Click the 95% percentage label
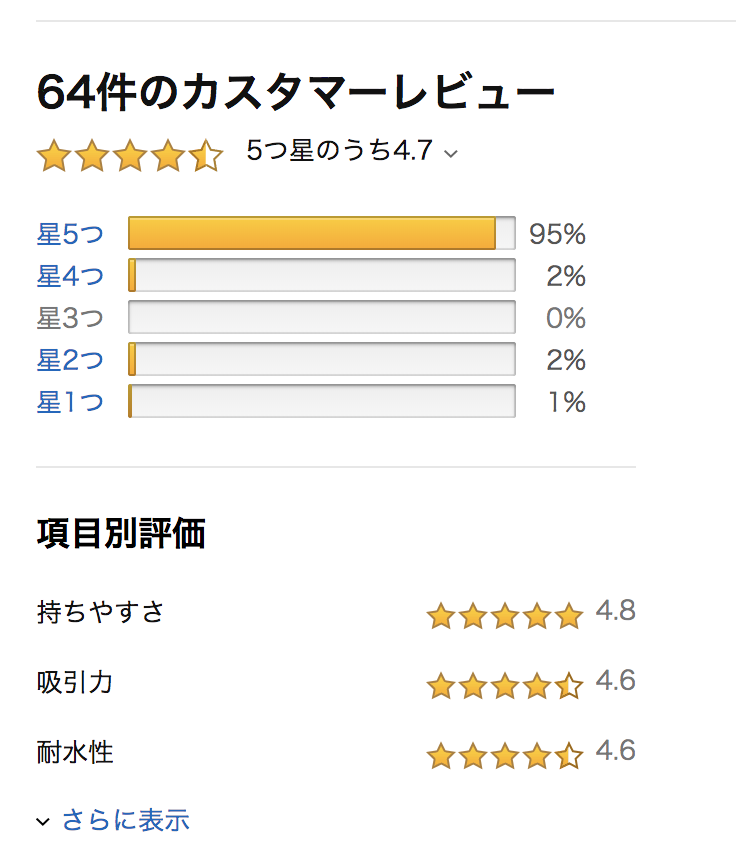The width and height of the screenshot is (736, 864). coord(557,234)
